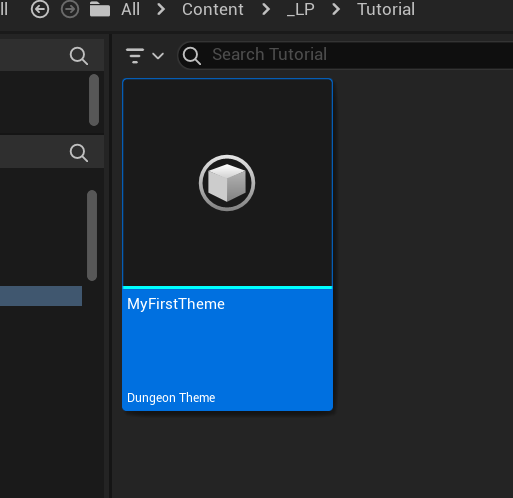Open the filter settings icon
Screen dimensions: 513x498
(x=135, y=55)
